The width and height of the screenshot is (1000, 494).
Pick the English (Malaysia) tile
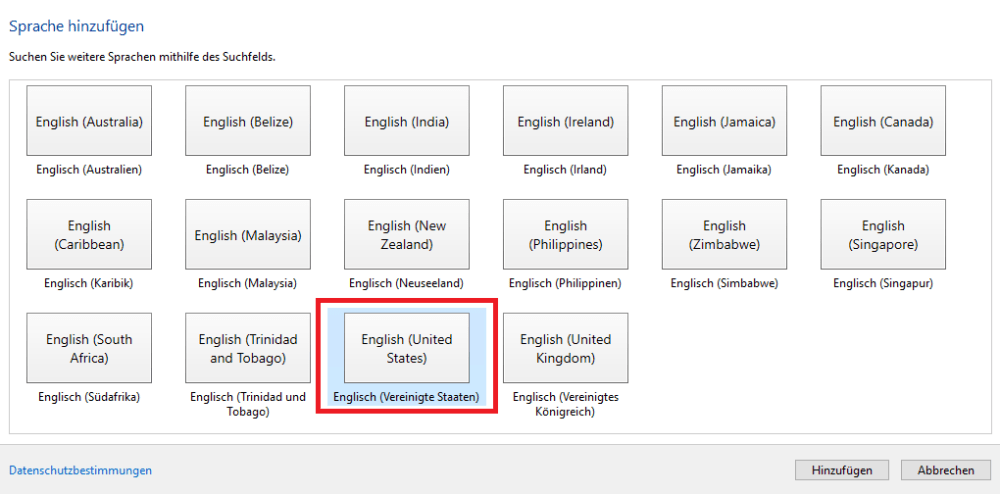pos(248,235)
